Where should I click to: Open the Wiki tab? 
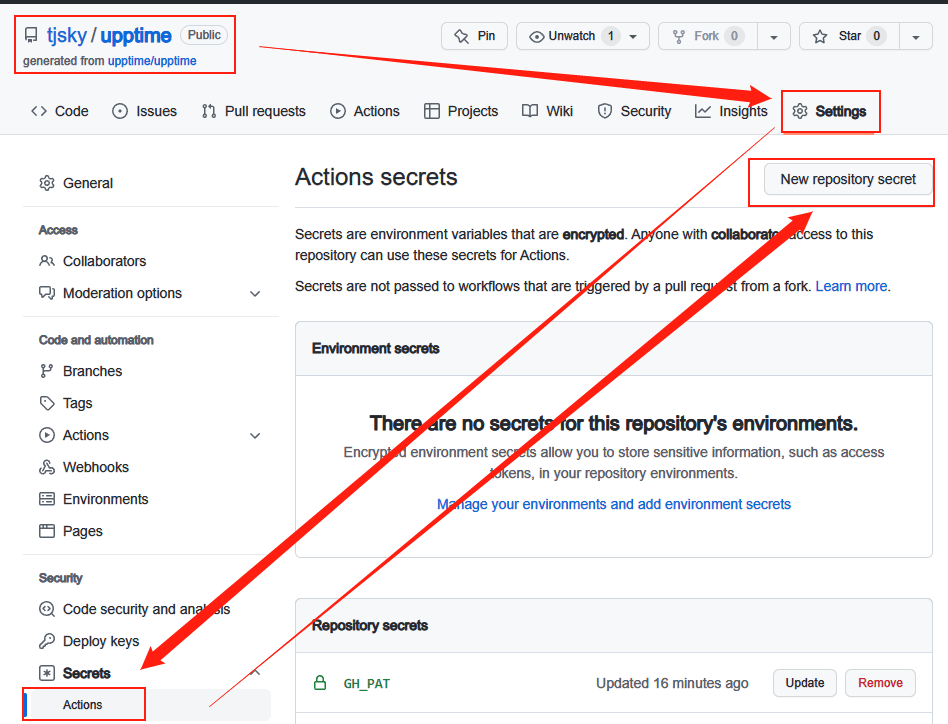click(548, 111)
